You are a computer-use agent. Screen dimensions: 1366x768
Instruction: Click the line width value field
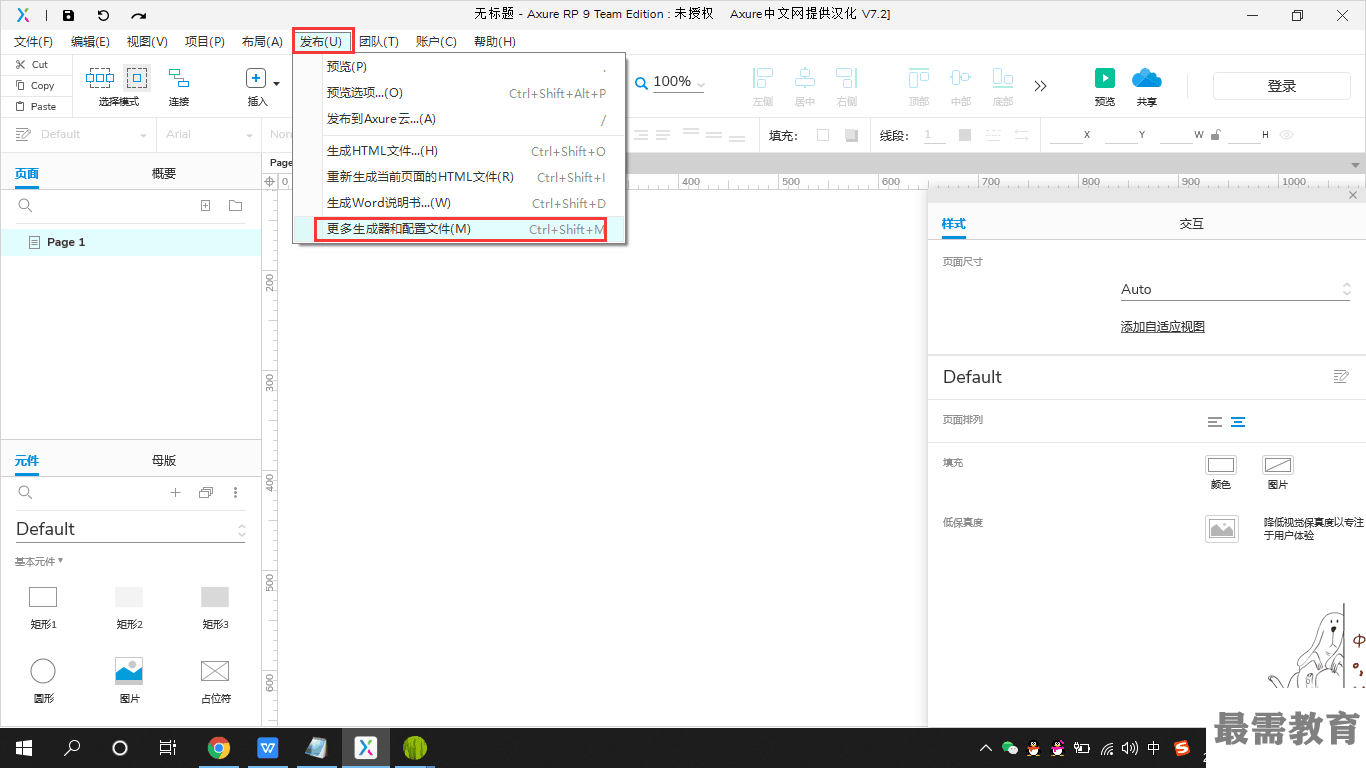point(934,135)
